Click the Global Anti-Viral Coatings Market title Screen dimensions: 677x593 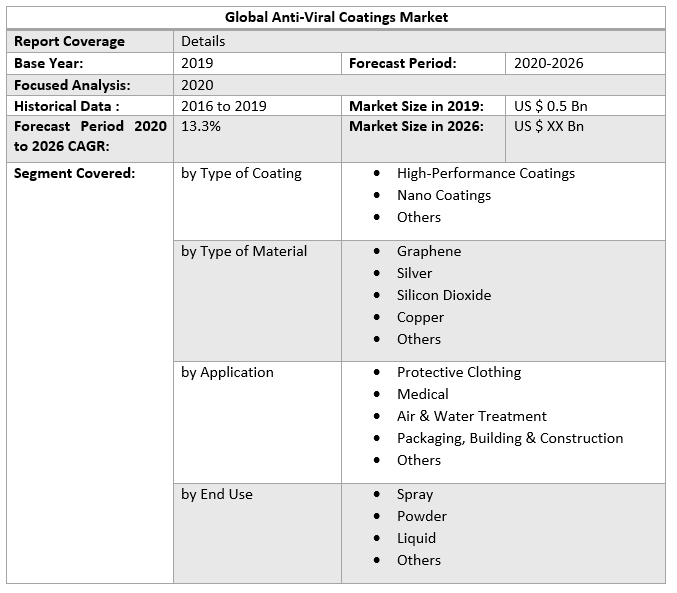coord(336,17)
